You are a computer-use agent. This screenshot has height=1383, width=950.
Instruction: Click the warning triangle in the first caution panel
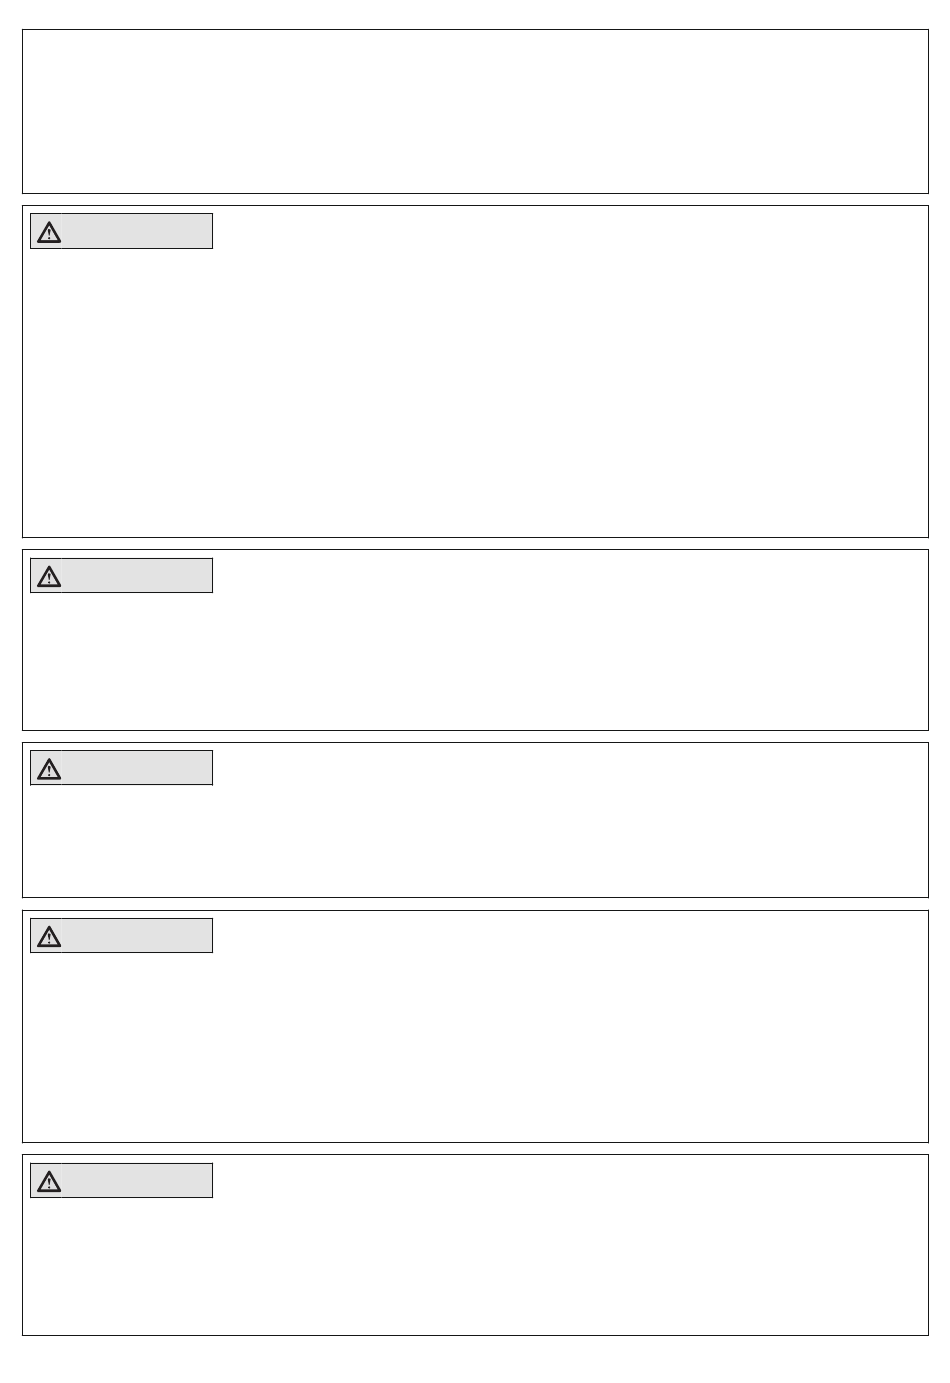[49, 232]
